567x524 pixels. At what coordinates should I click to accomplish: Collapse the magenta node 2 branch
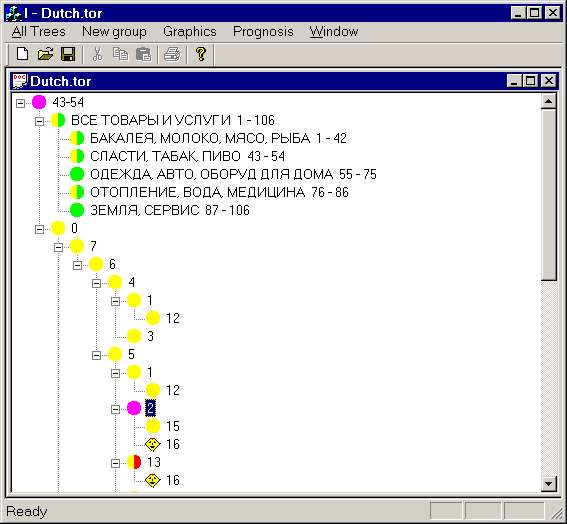(x=115, y=409)
